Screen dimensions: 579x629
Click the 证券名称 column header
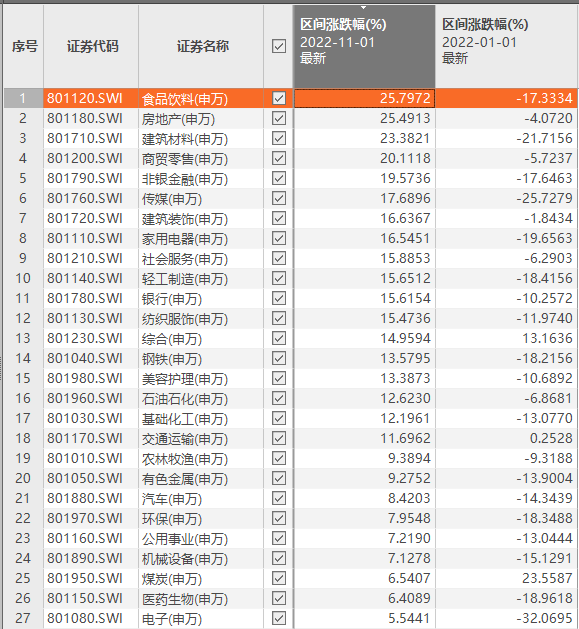coord(201,47)
